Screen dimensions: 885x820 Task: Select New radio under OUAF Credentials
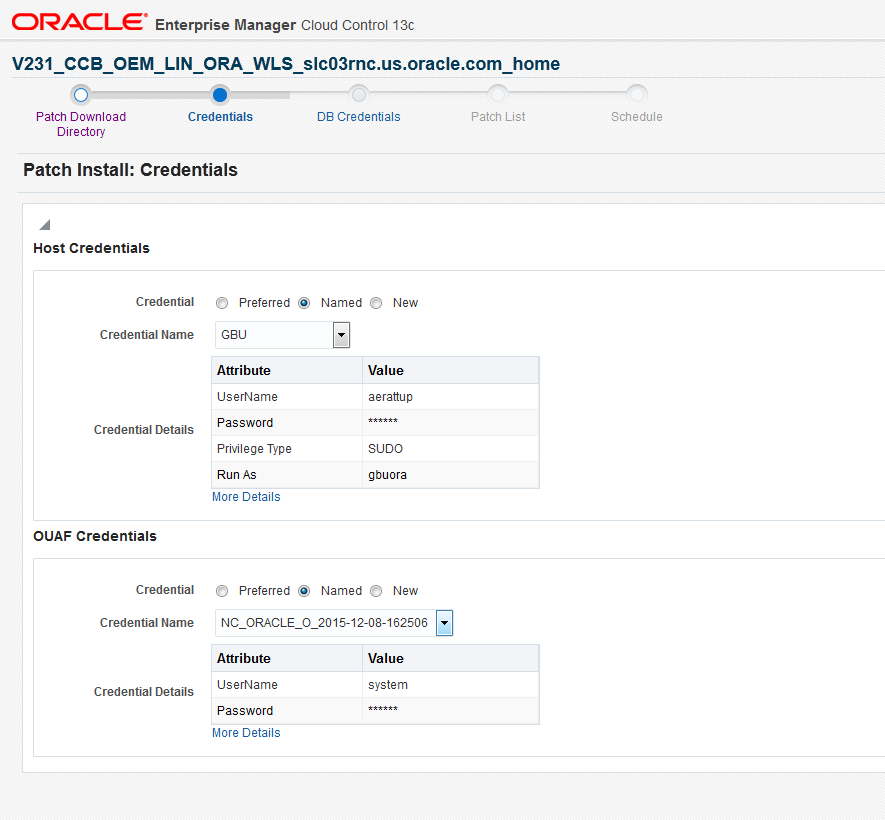pyautogui.click(x=376, y=591)
